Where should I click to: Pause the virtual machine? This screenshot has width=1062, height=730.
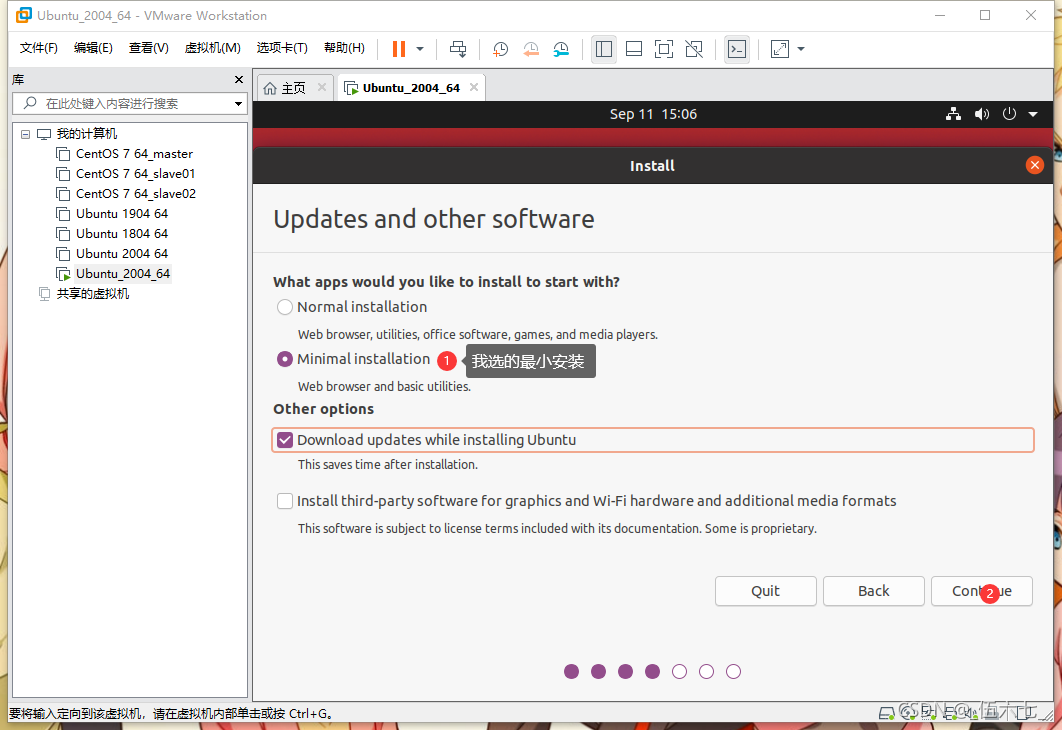399,49
